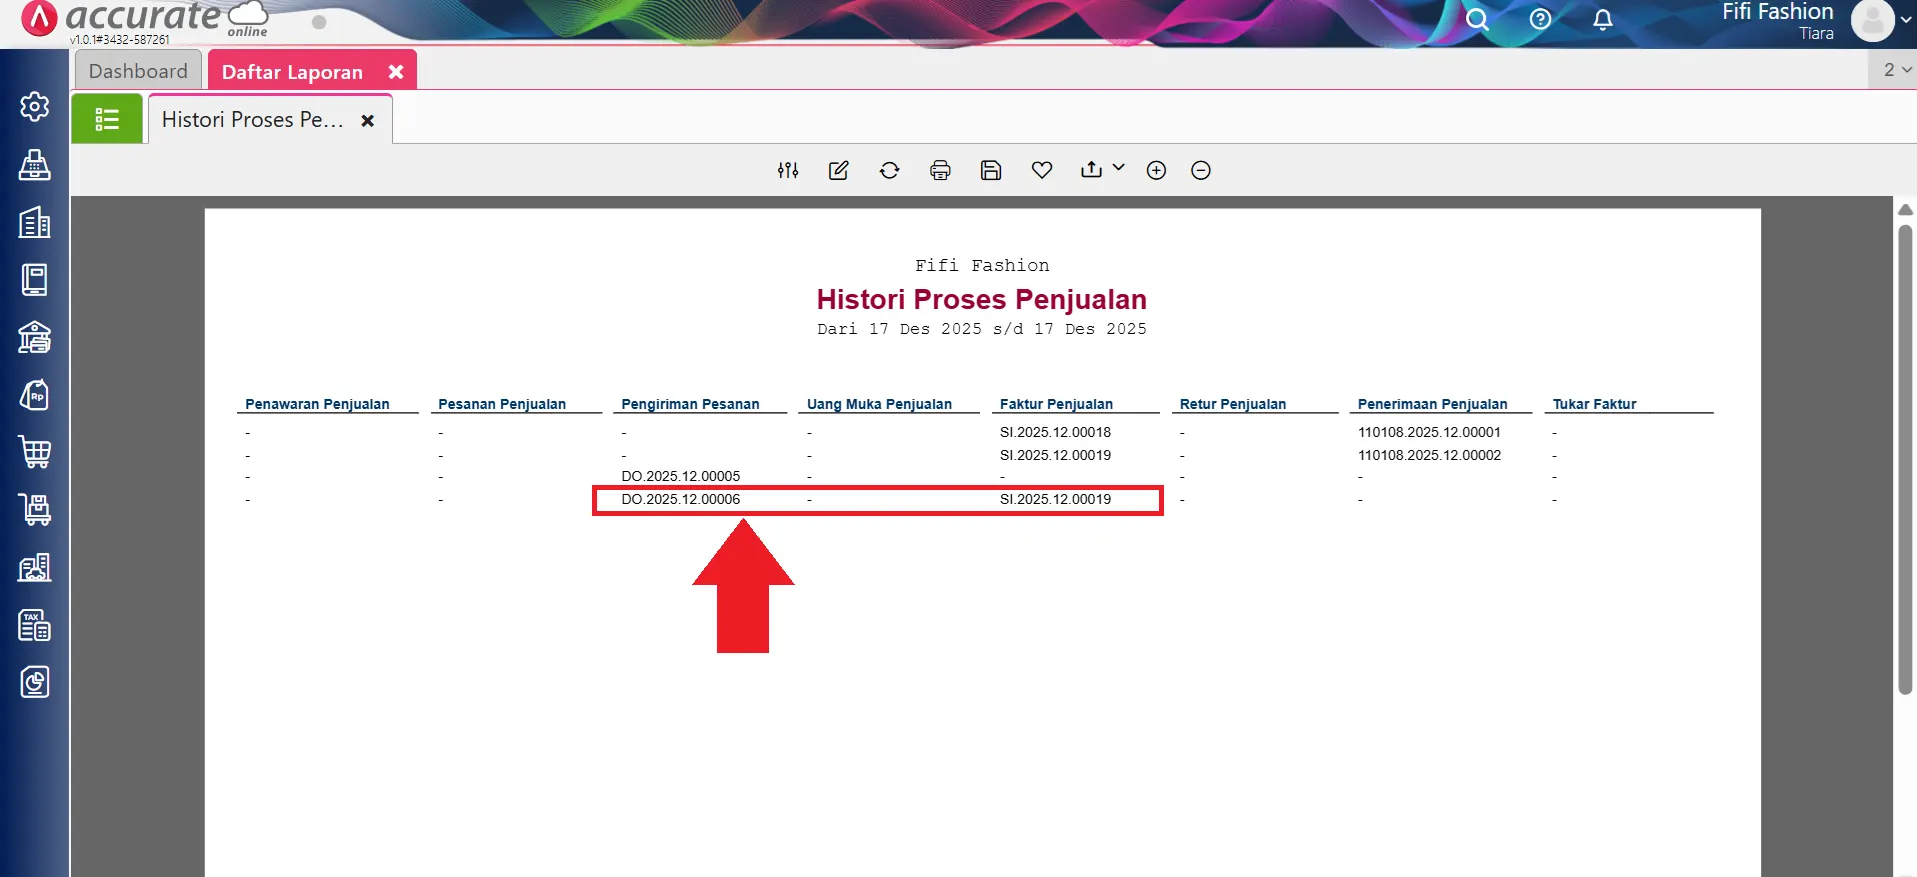Open notifications bell icon
This screenshot has height=877, width=1917.
pos(1602,20)
